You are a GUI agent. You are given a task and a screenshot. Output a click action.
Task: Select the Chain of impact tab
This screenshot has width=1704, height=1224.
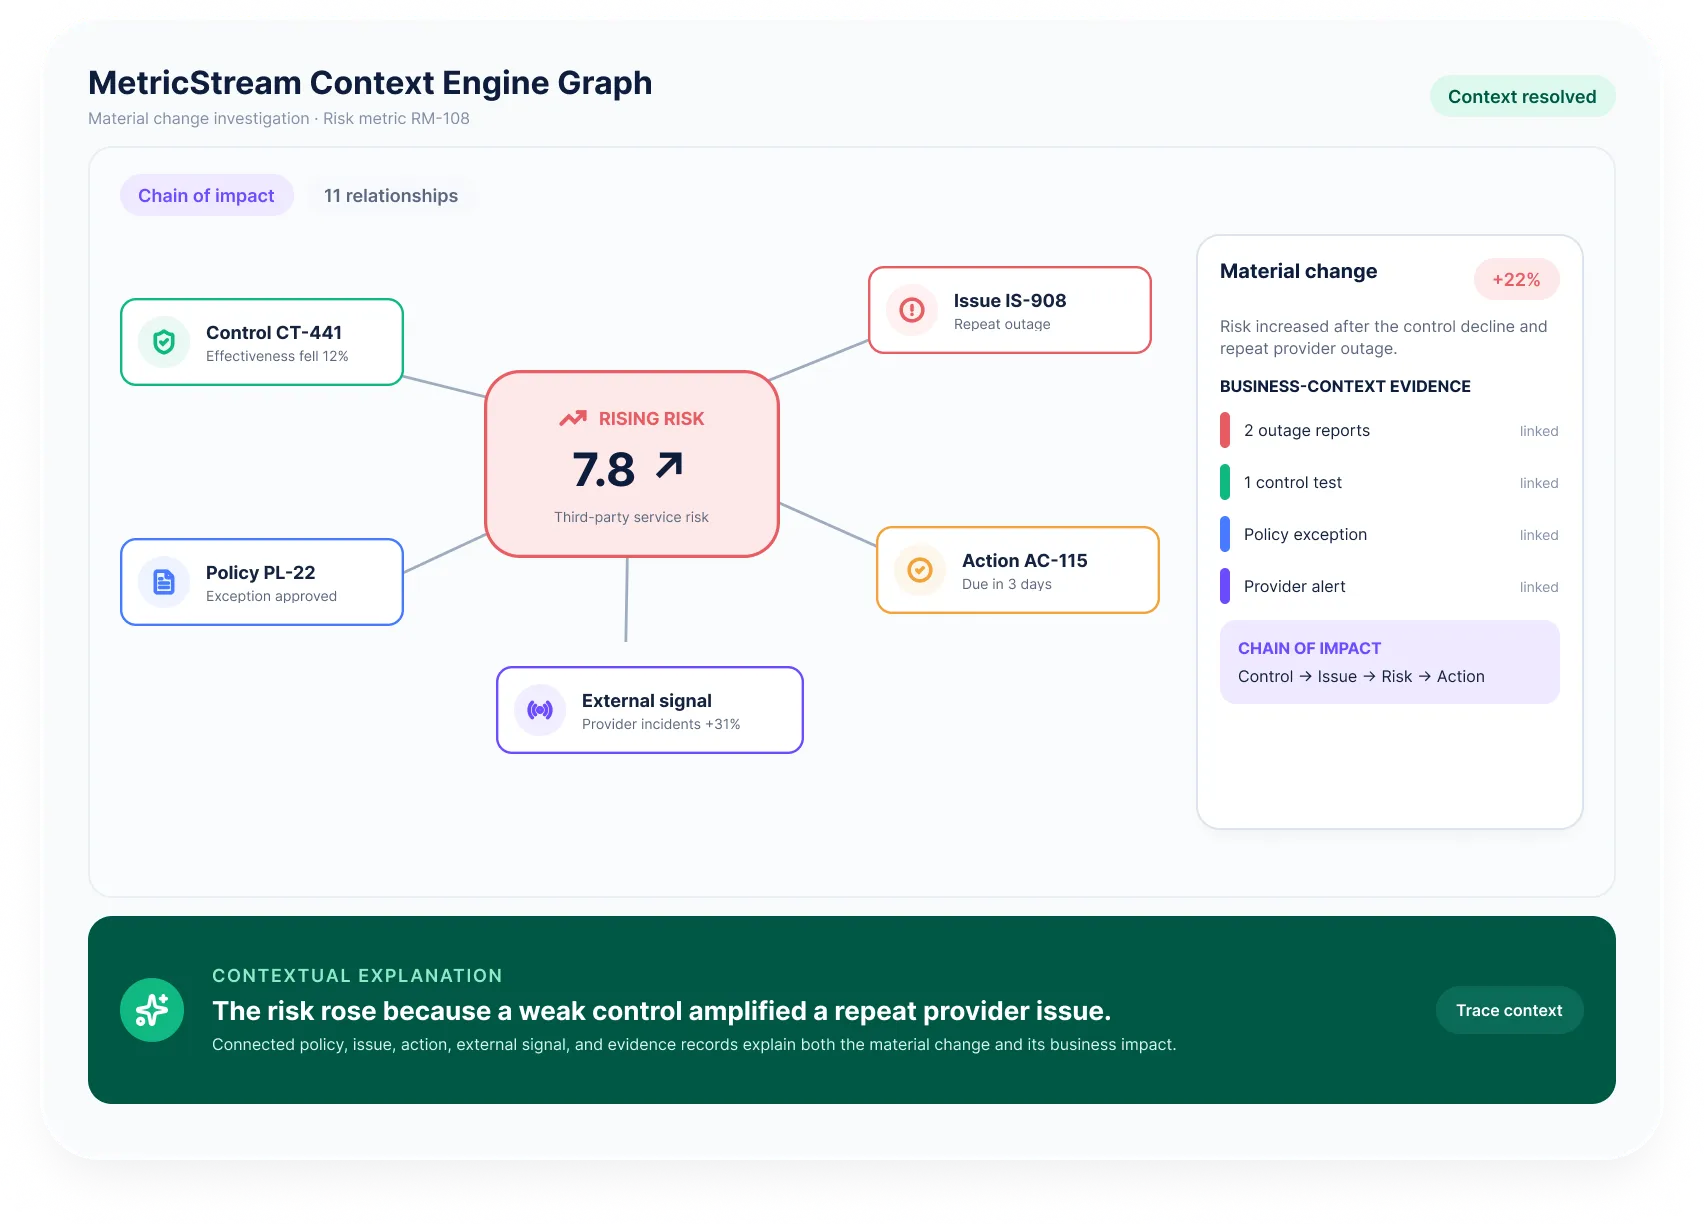206,195
